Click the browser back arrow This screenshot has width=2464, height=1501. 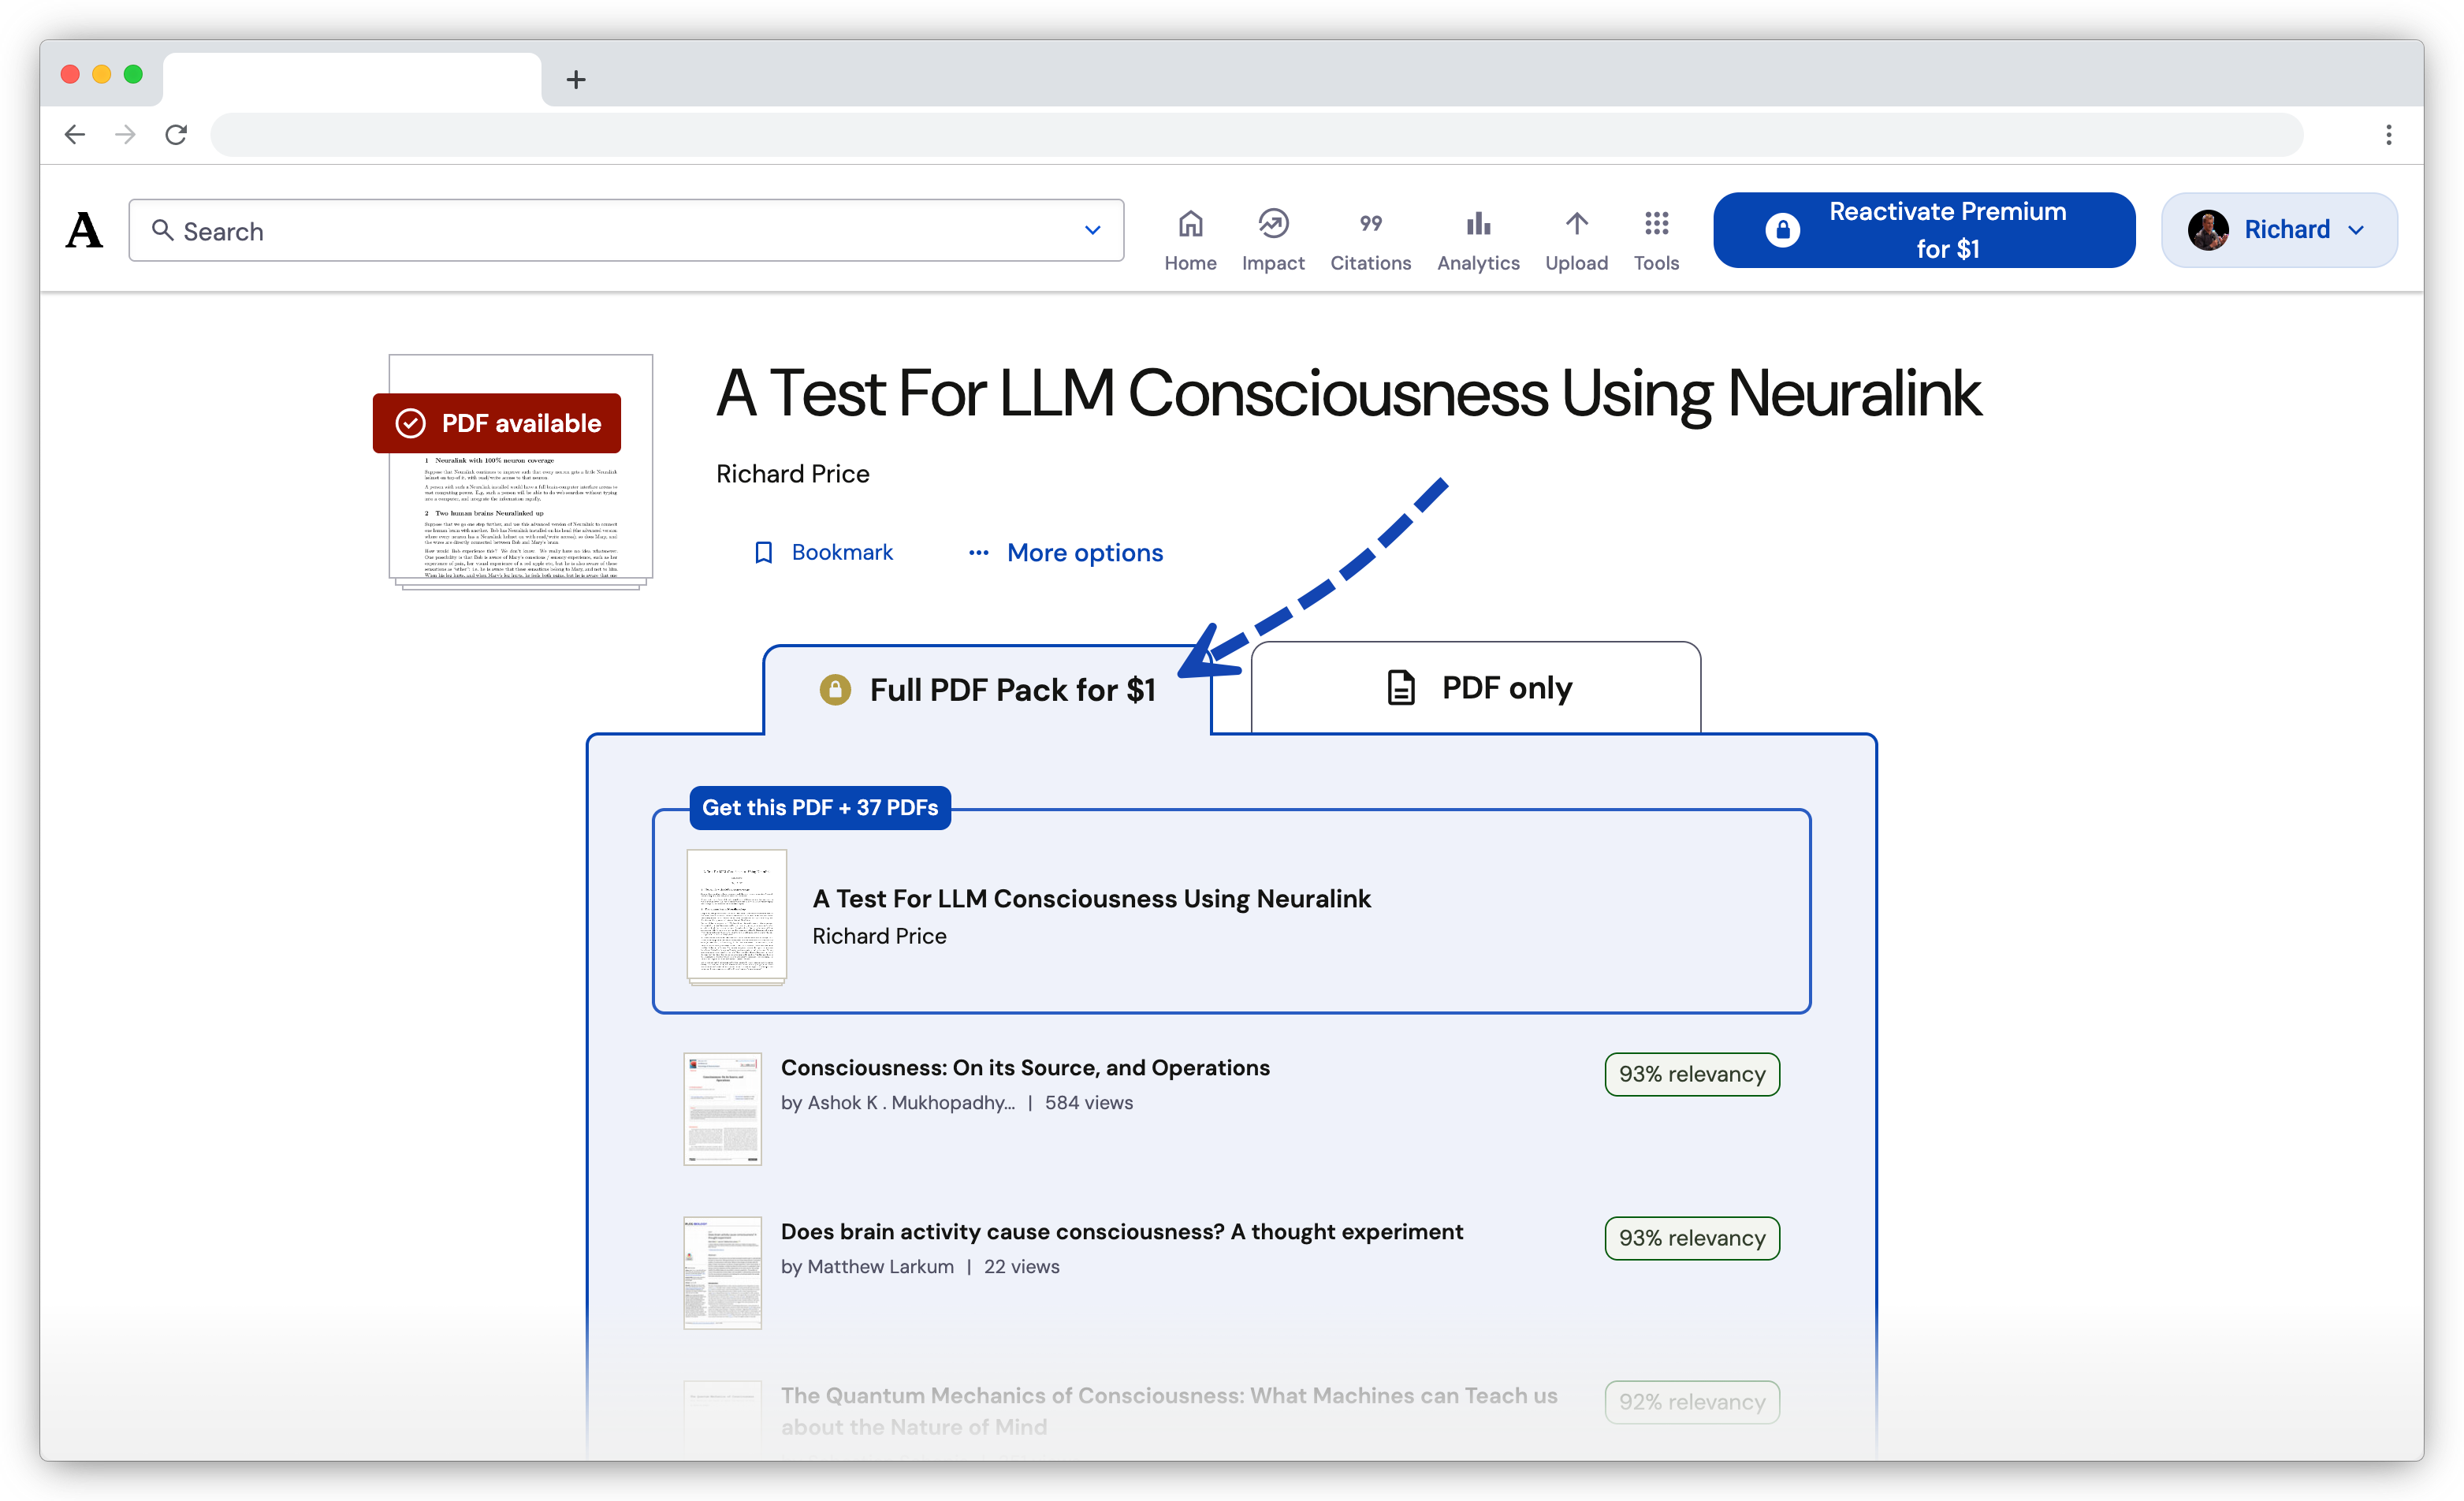pos(75,134)
